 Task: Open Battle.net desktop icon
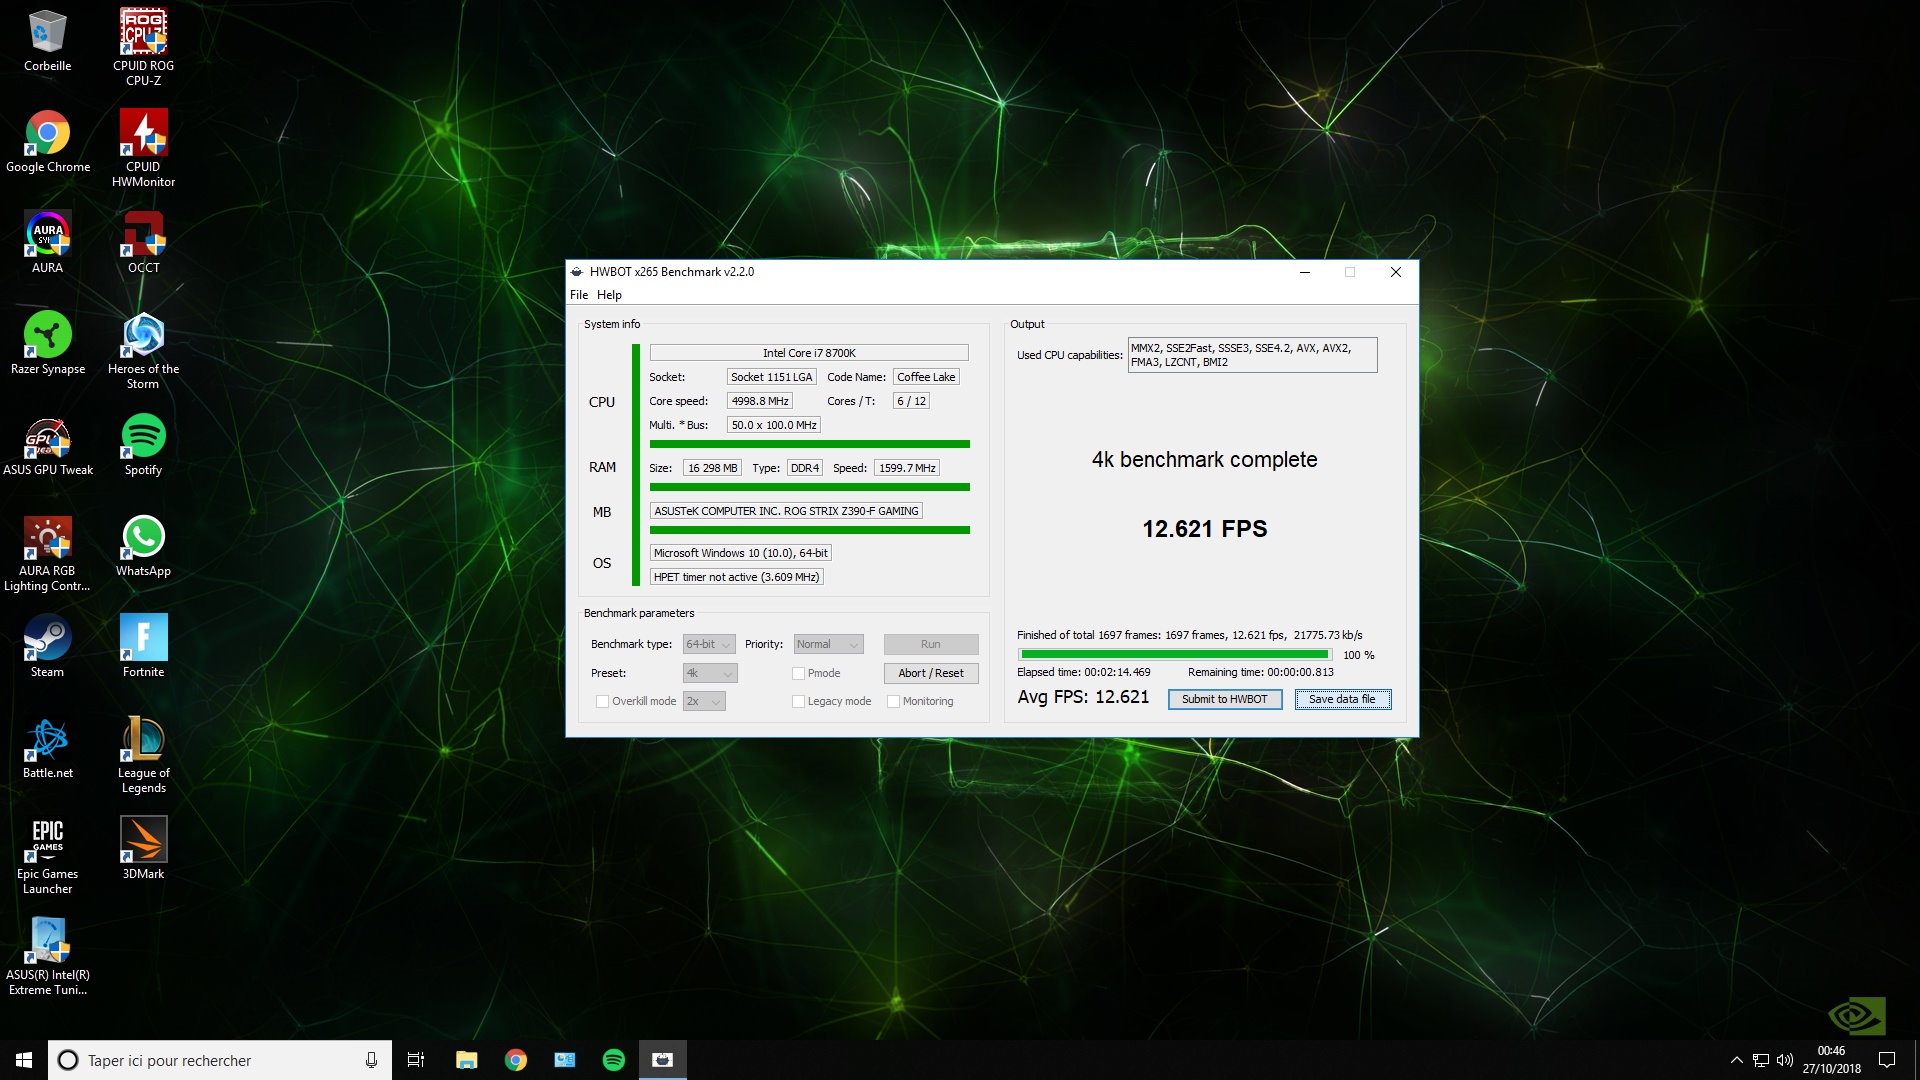pos(47,748)
